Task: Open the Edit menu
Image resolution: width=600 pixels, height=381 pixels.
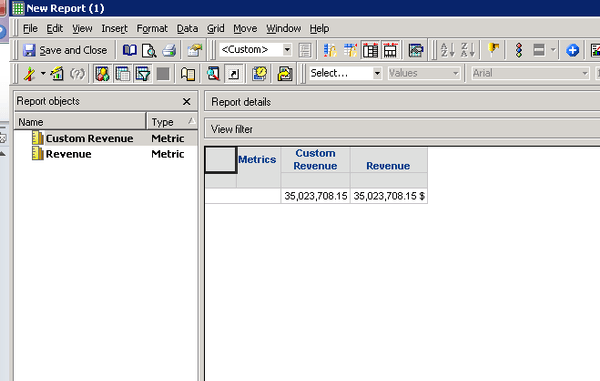Action: 55,29
